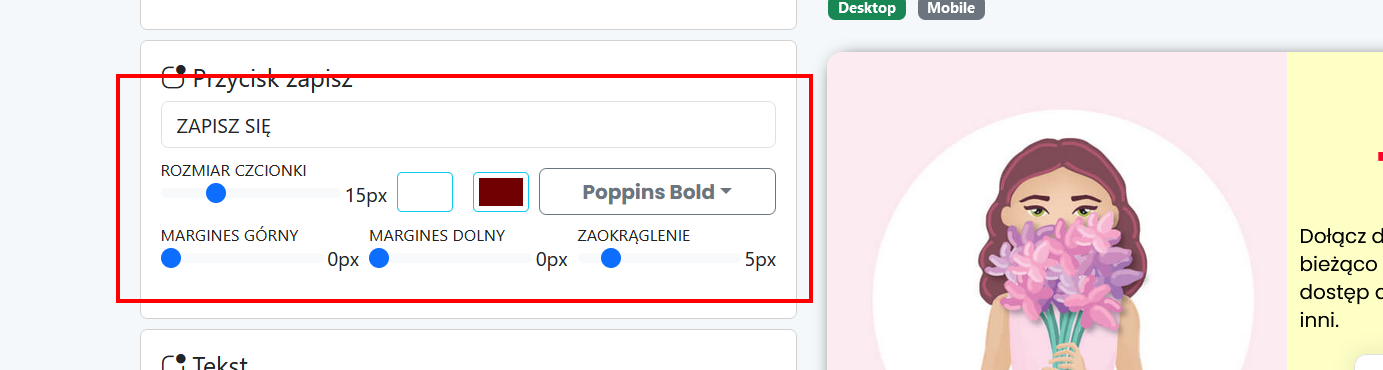Switch preview to Desktop
This screenshot has width=1383, height=370.
[x=866, y=8]
